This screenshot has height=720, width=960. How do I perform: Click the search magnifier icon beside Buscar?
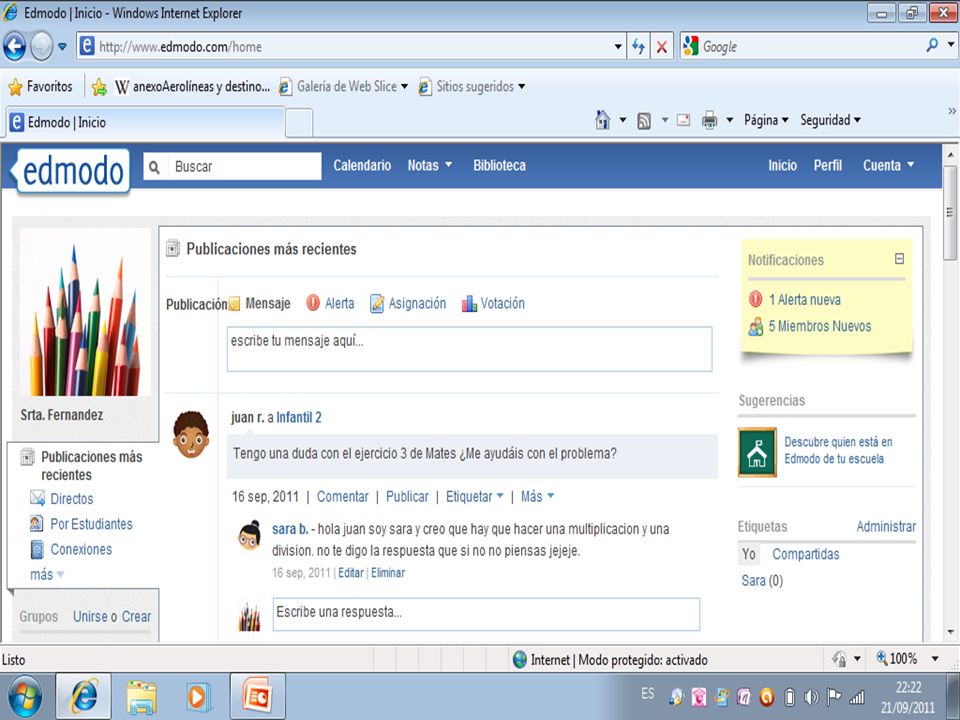(154, 167)
